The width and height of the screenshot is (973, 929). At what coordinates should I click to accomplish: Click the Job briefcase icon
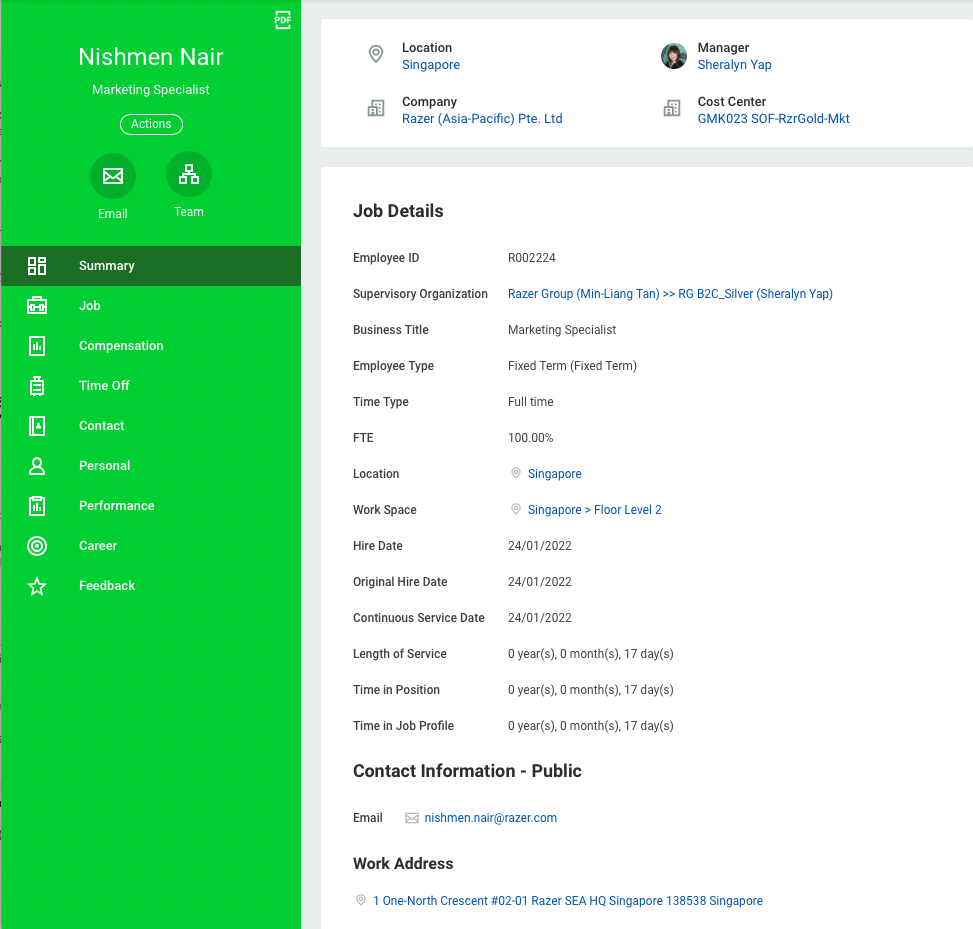37,305
